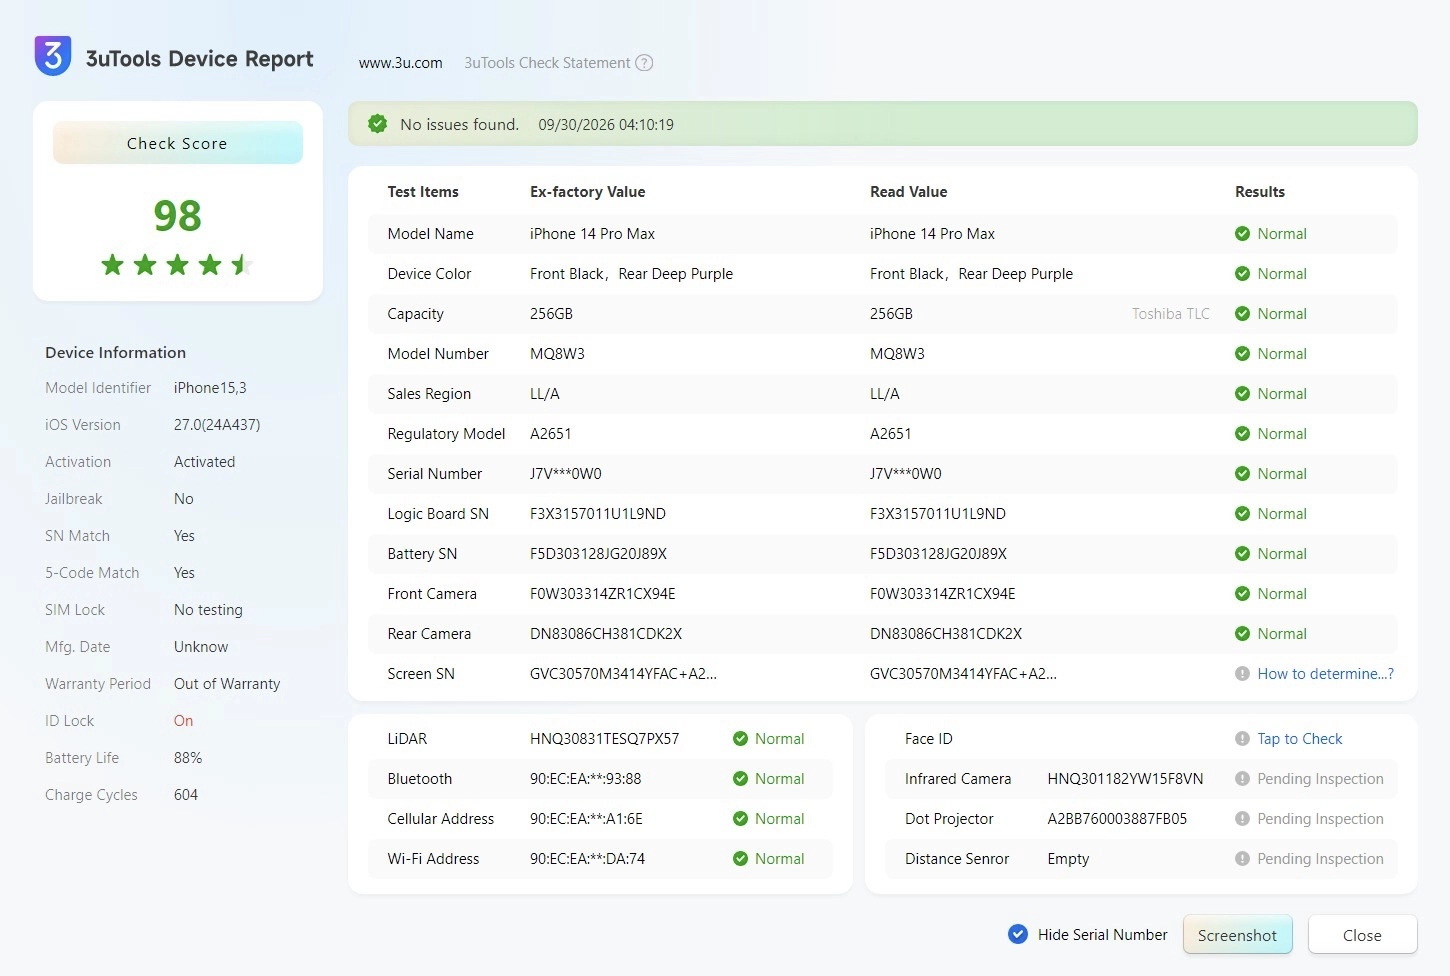The width and height of the screenshot is (1450, 976).
Task: Click the Screenshot button
Action: [1237, 935]
